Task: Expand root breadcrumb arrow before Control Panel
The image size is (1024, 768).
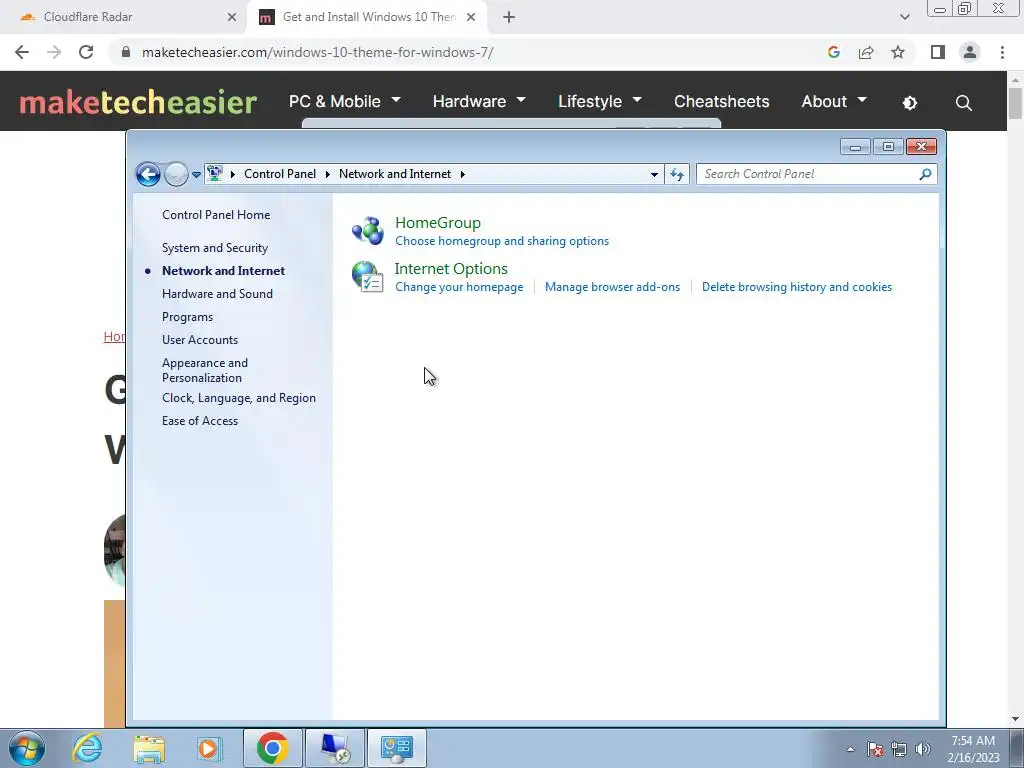Action: coord(232,174)
